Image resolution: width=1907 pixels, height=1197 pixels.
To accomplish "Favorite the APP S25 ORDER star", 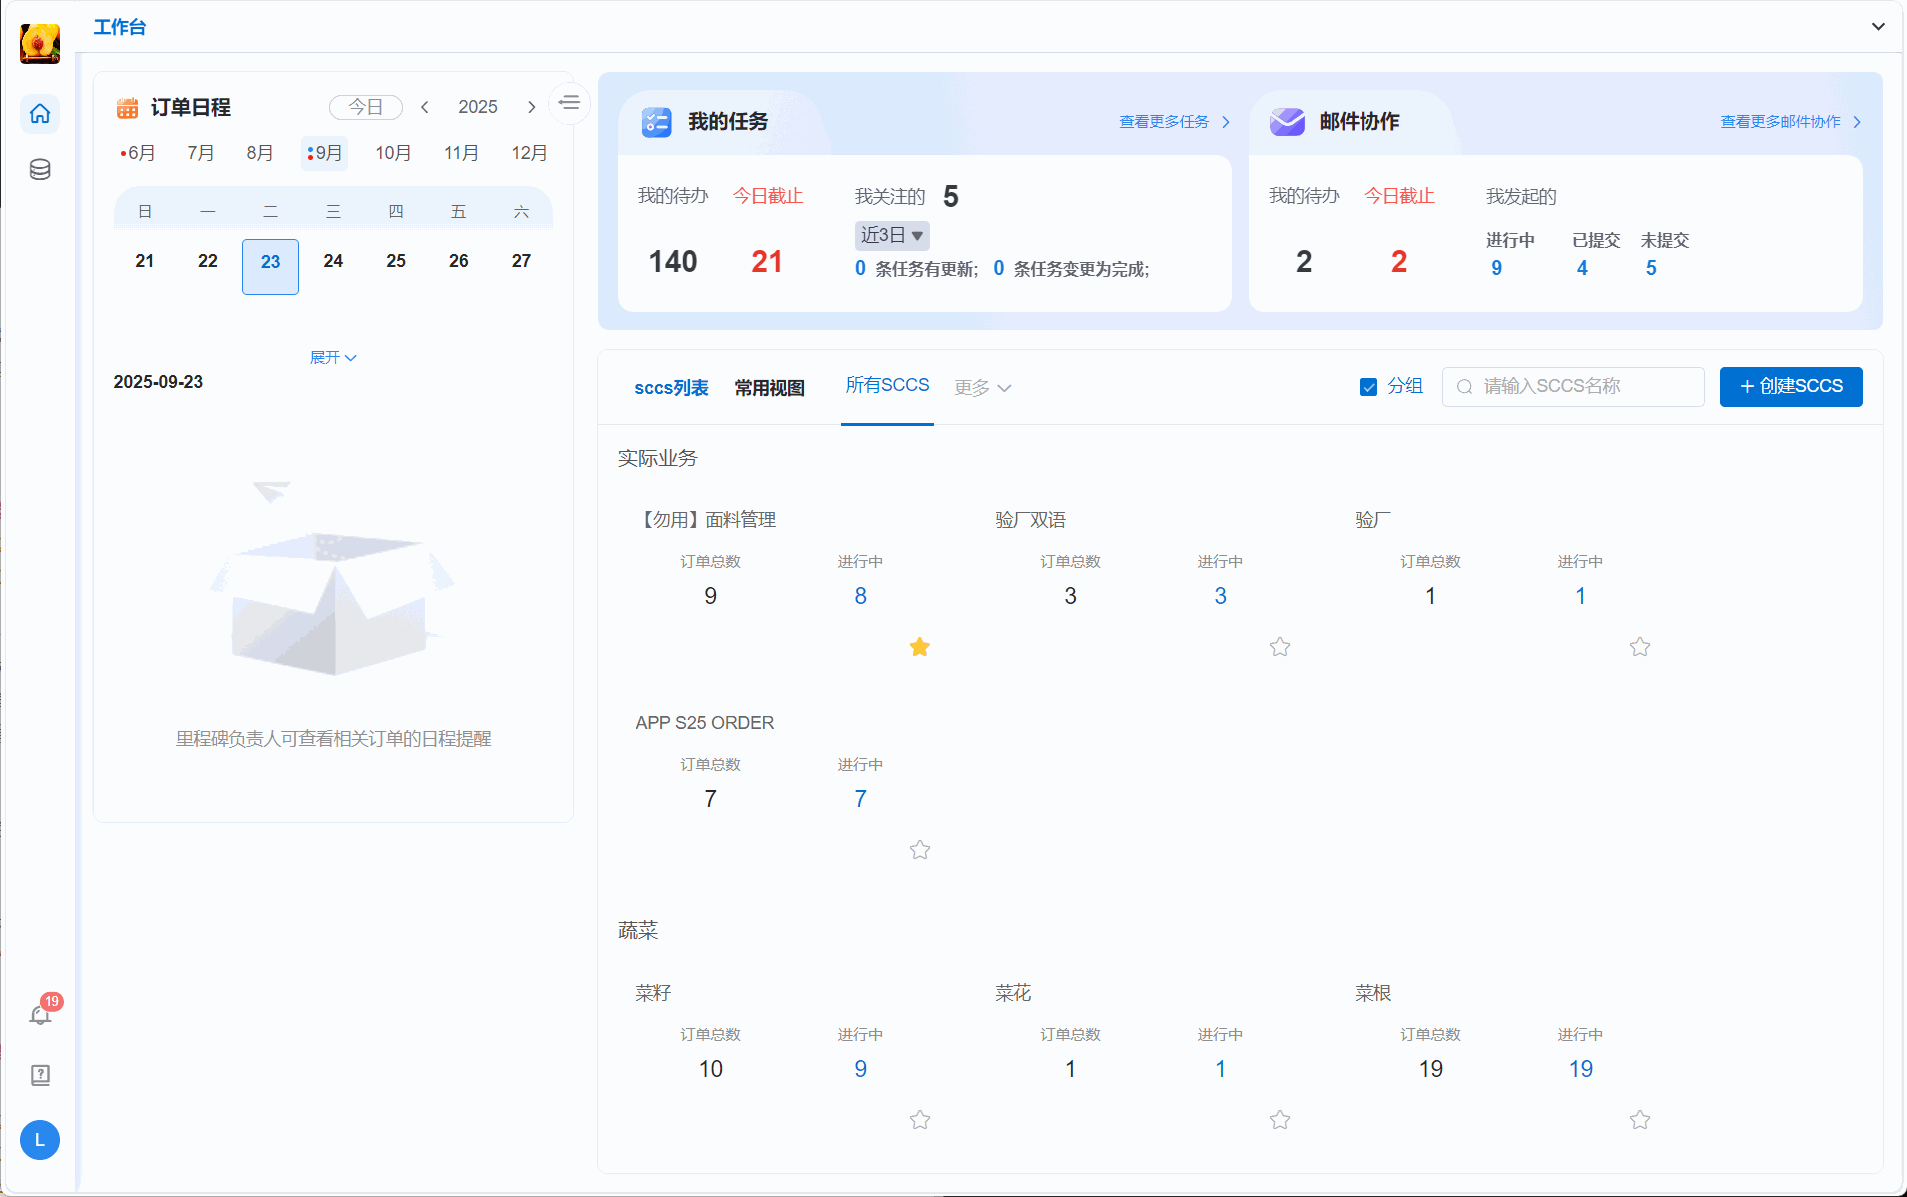I will click(x=920, y=850).
